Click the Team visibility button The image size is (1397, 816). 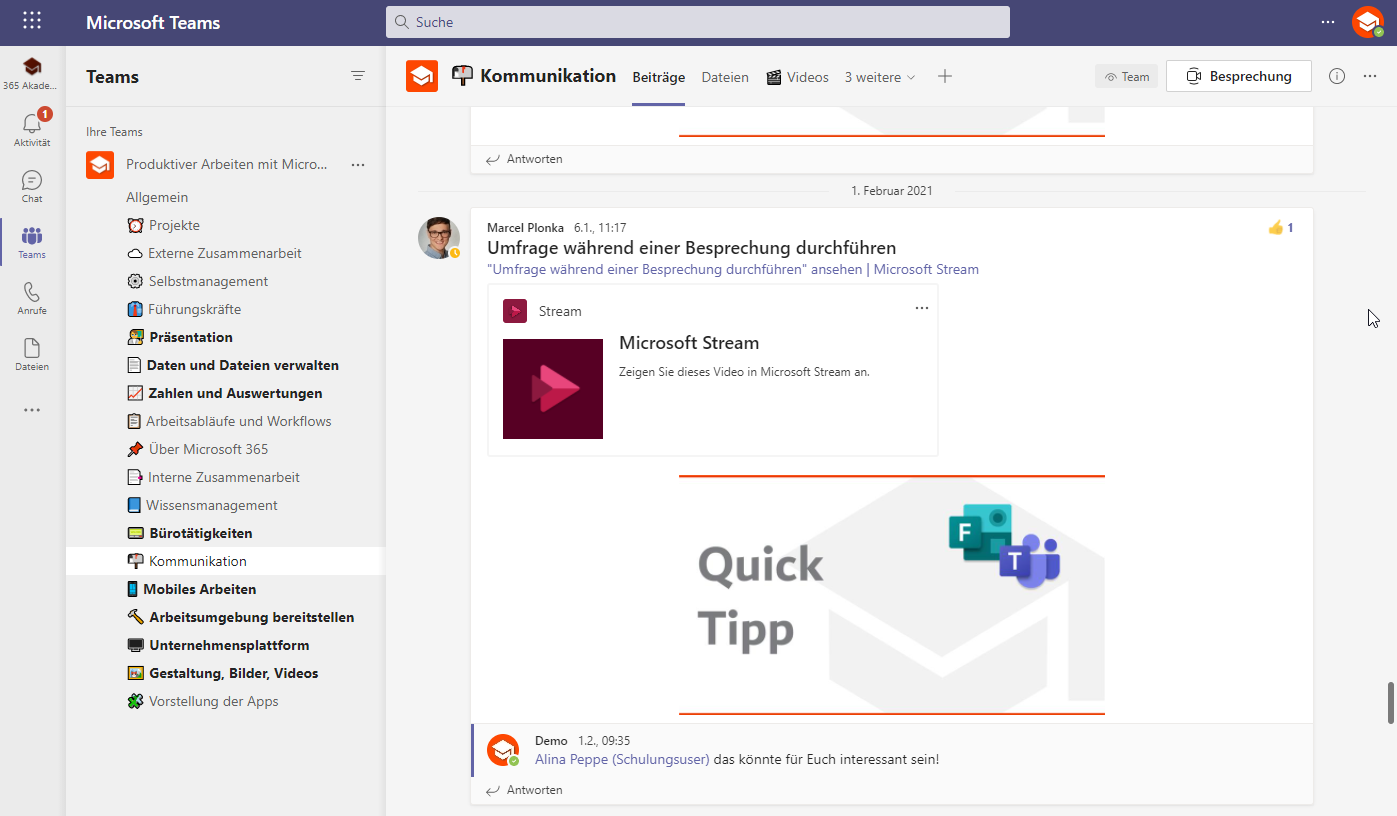(1127, 76)
